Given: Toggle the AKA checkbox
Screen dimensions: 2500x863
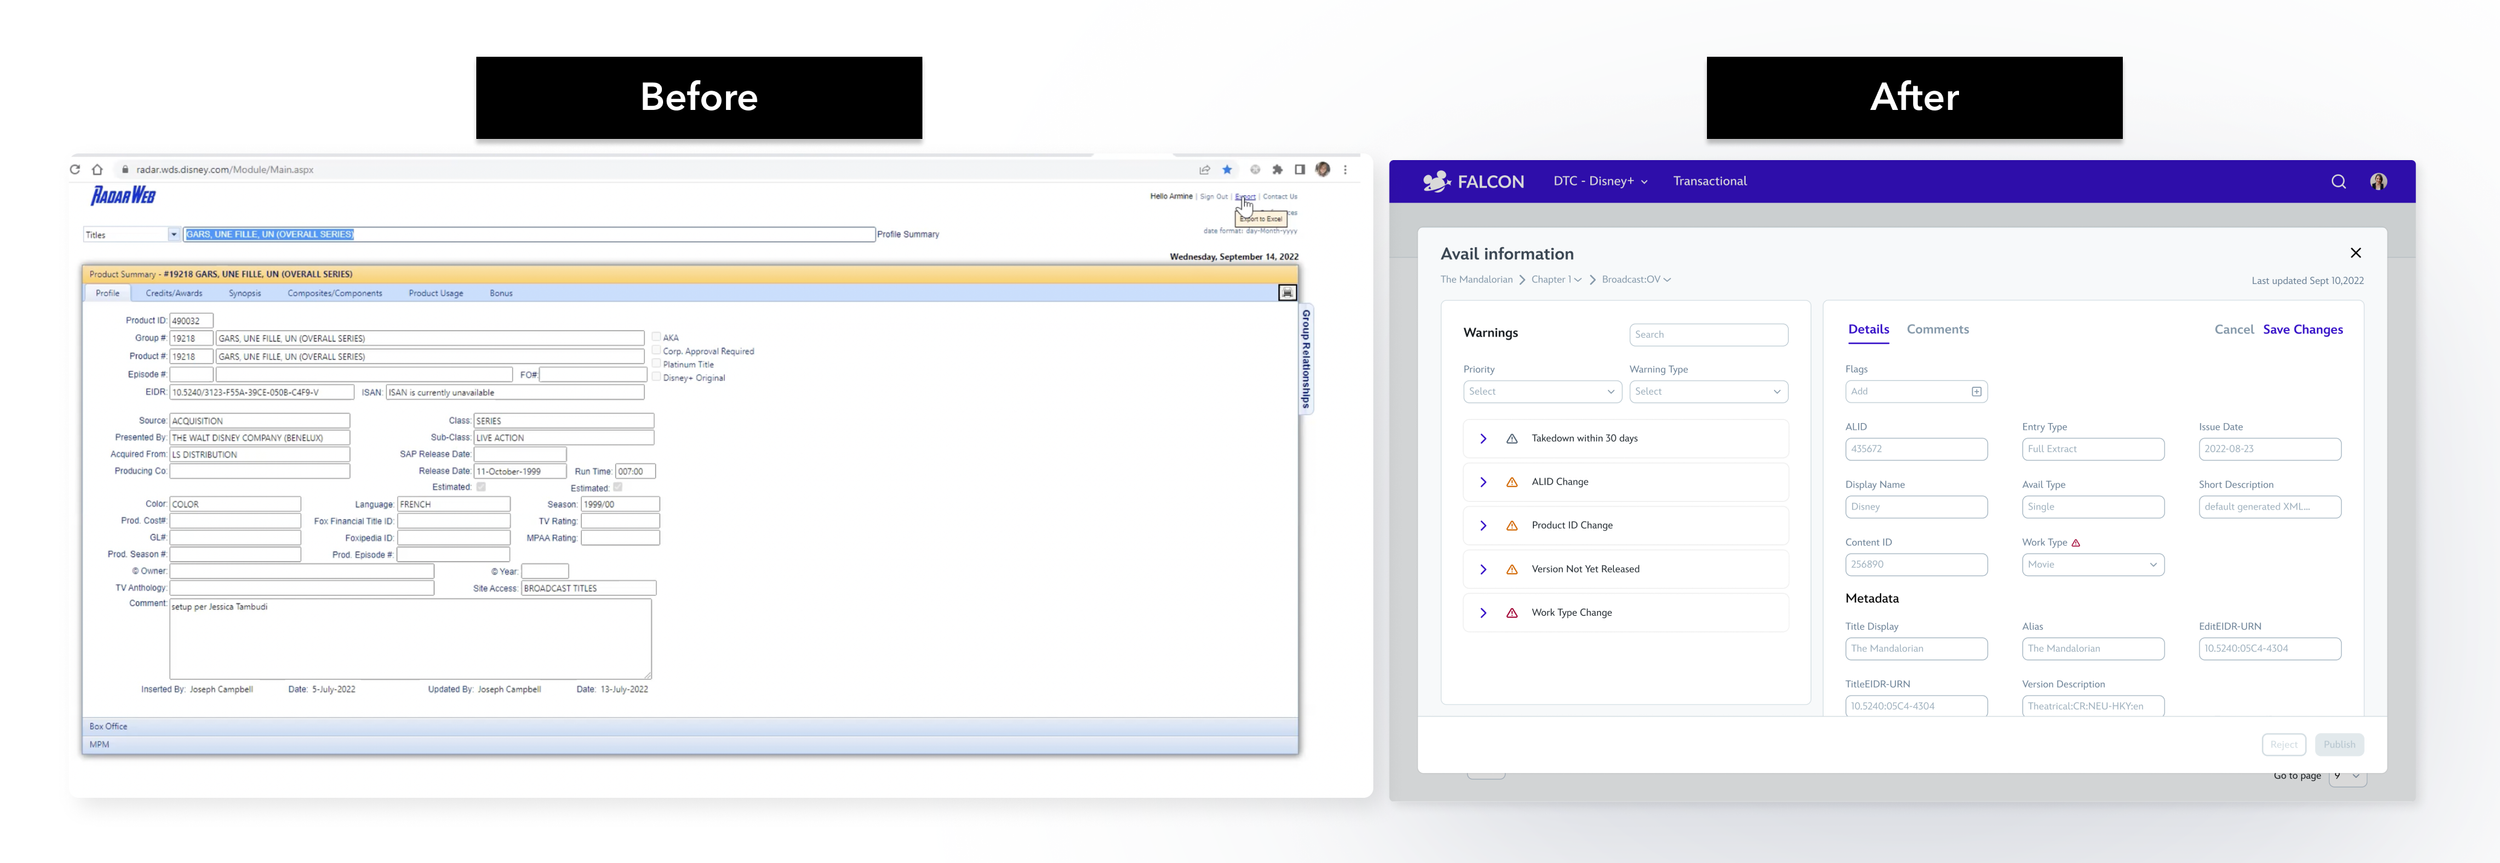Looking at the screenshot, I should click(656, 337).
